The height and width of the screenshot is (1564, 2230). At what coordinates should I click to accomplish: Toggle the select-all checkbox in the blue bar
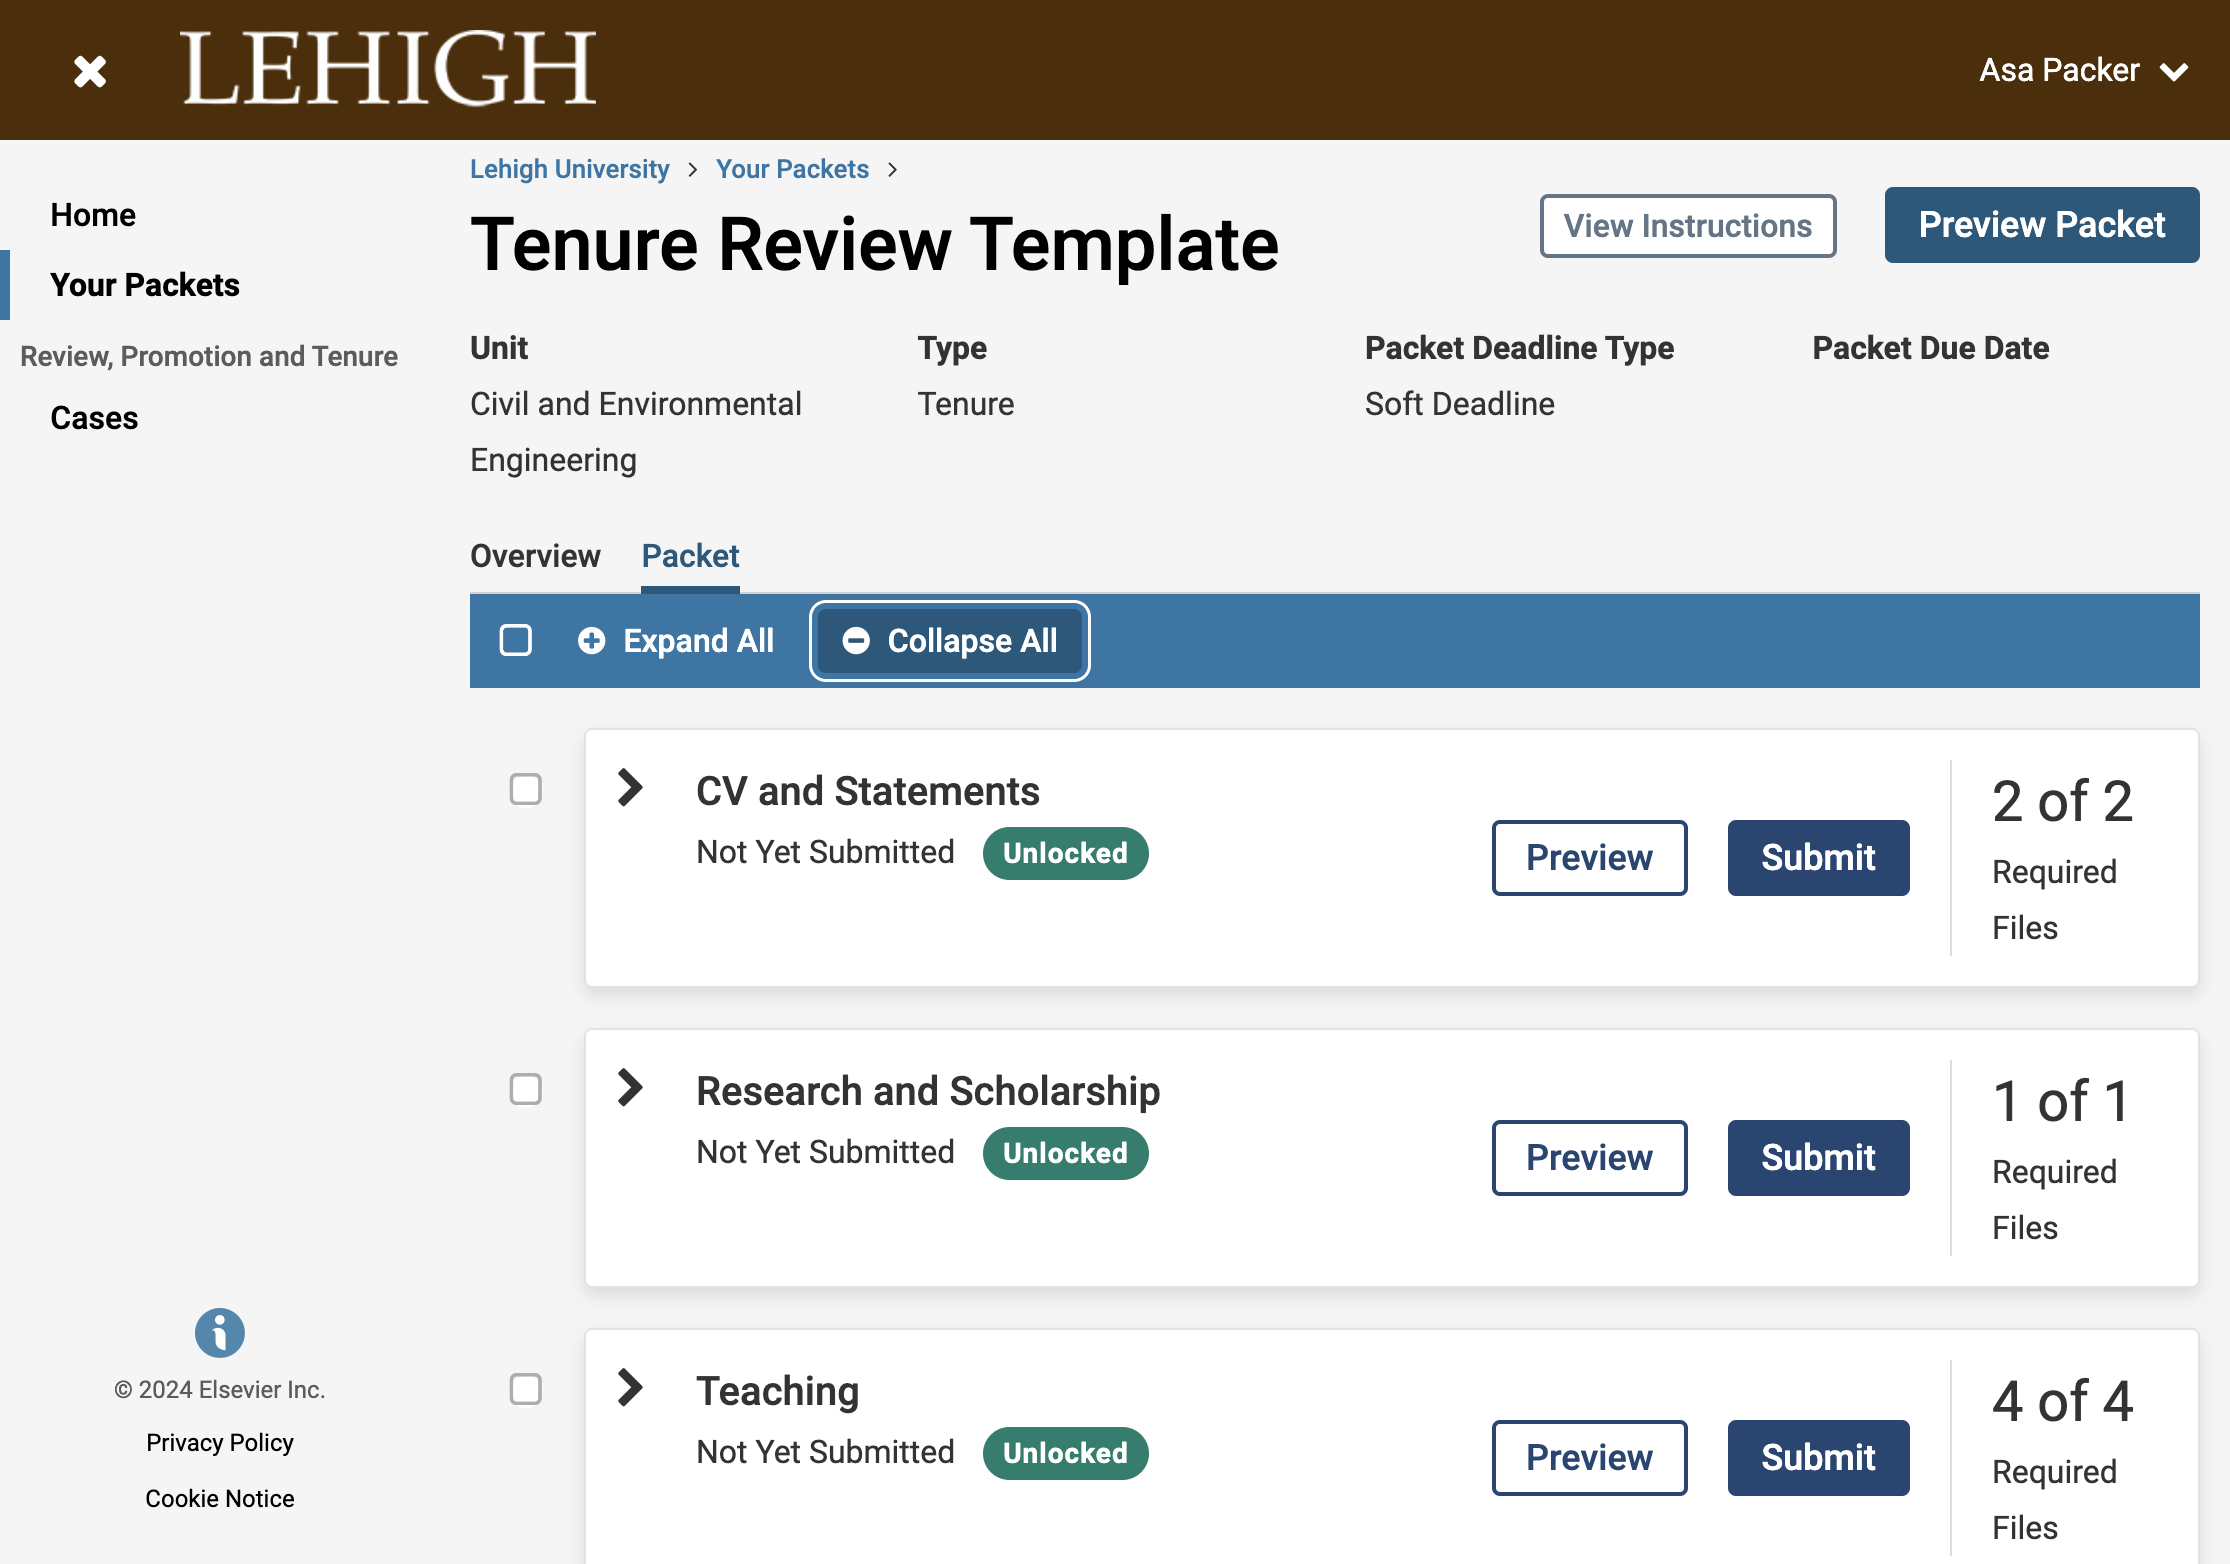(x=516, y=640)
